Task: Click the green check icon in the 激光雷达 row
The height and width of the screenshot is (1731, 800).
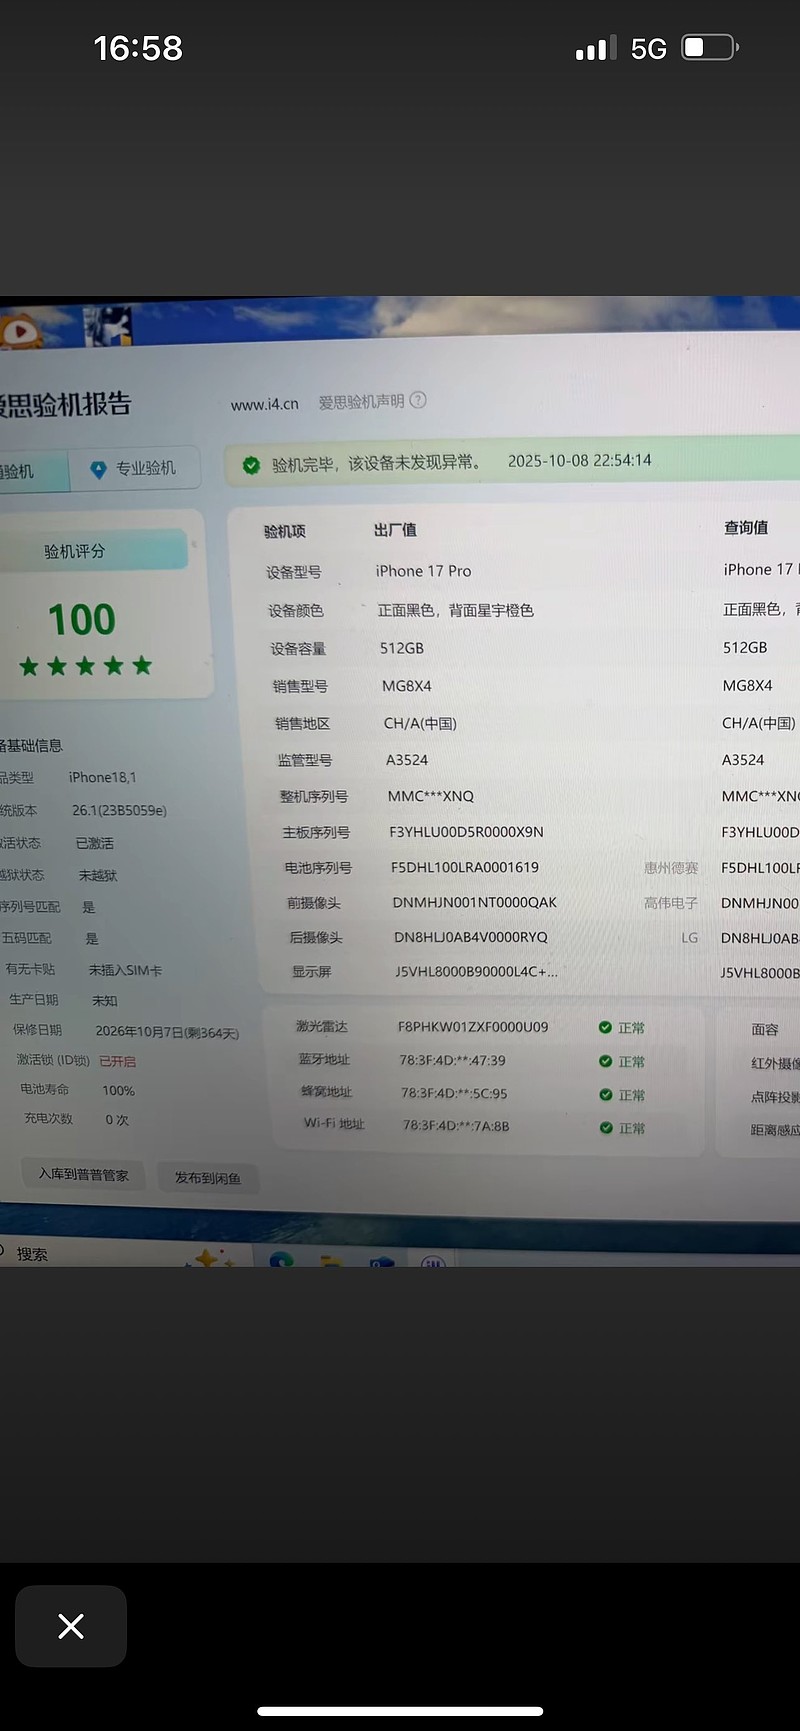Action: coord(605,1027)
